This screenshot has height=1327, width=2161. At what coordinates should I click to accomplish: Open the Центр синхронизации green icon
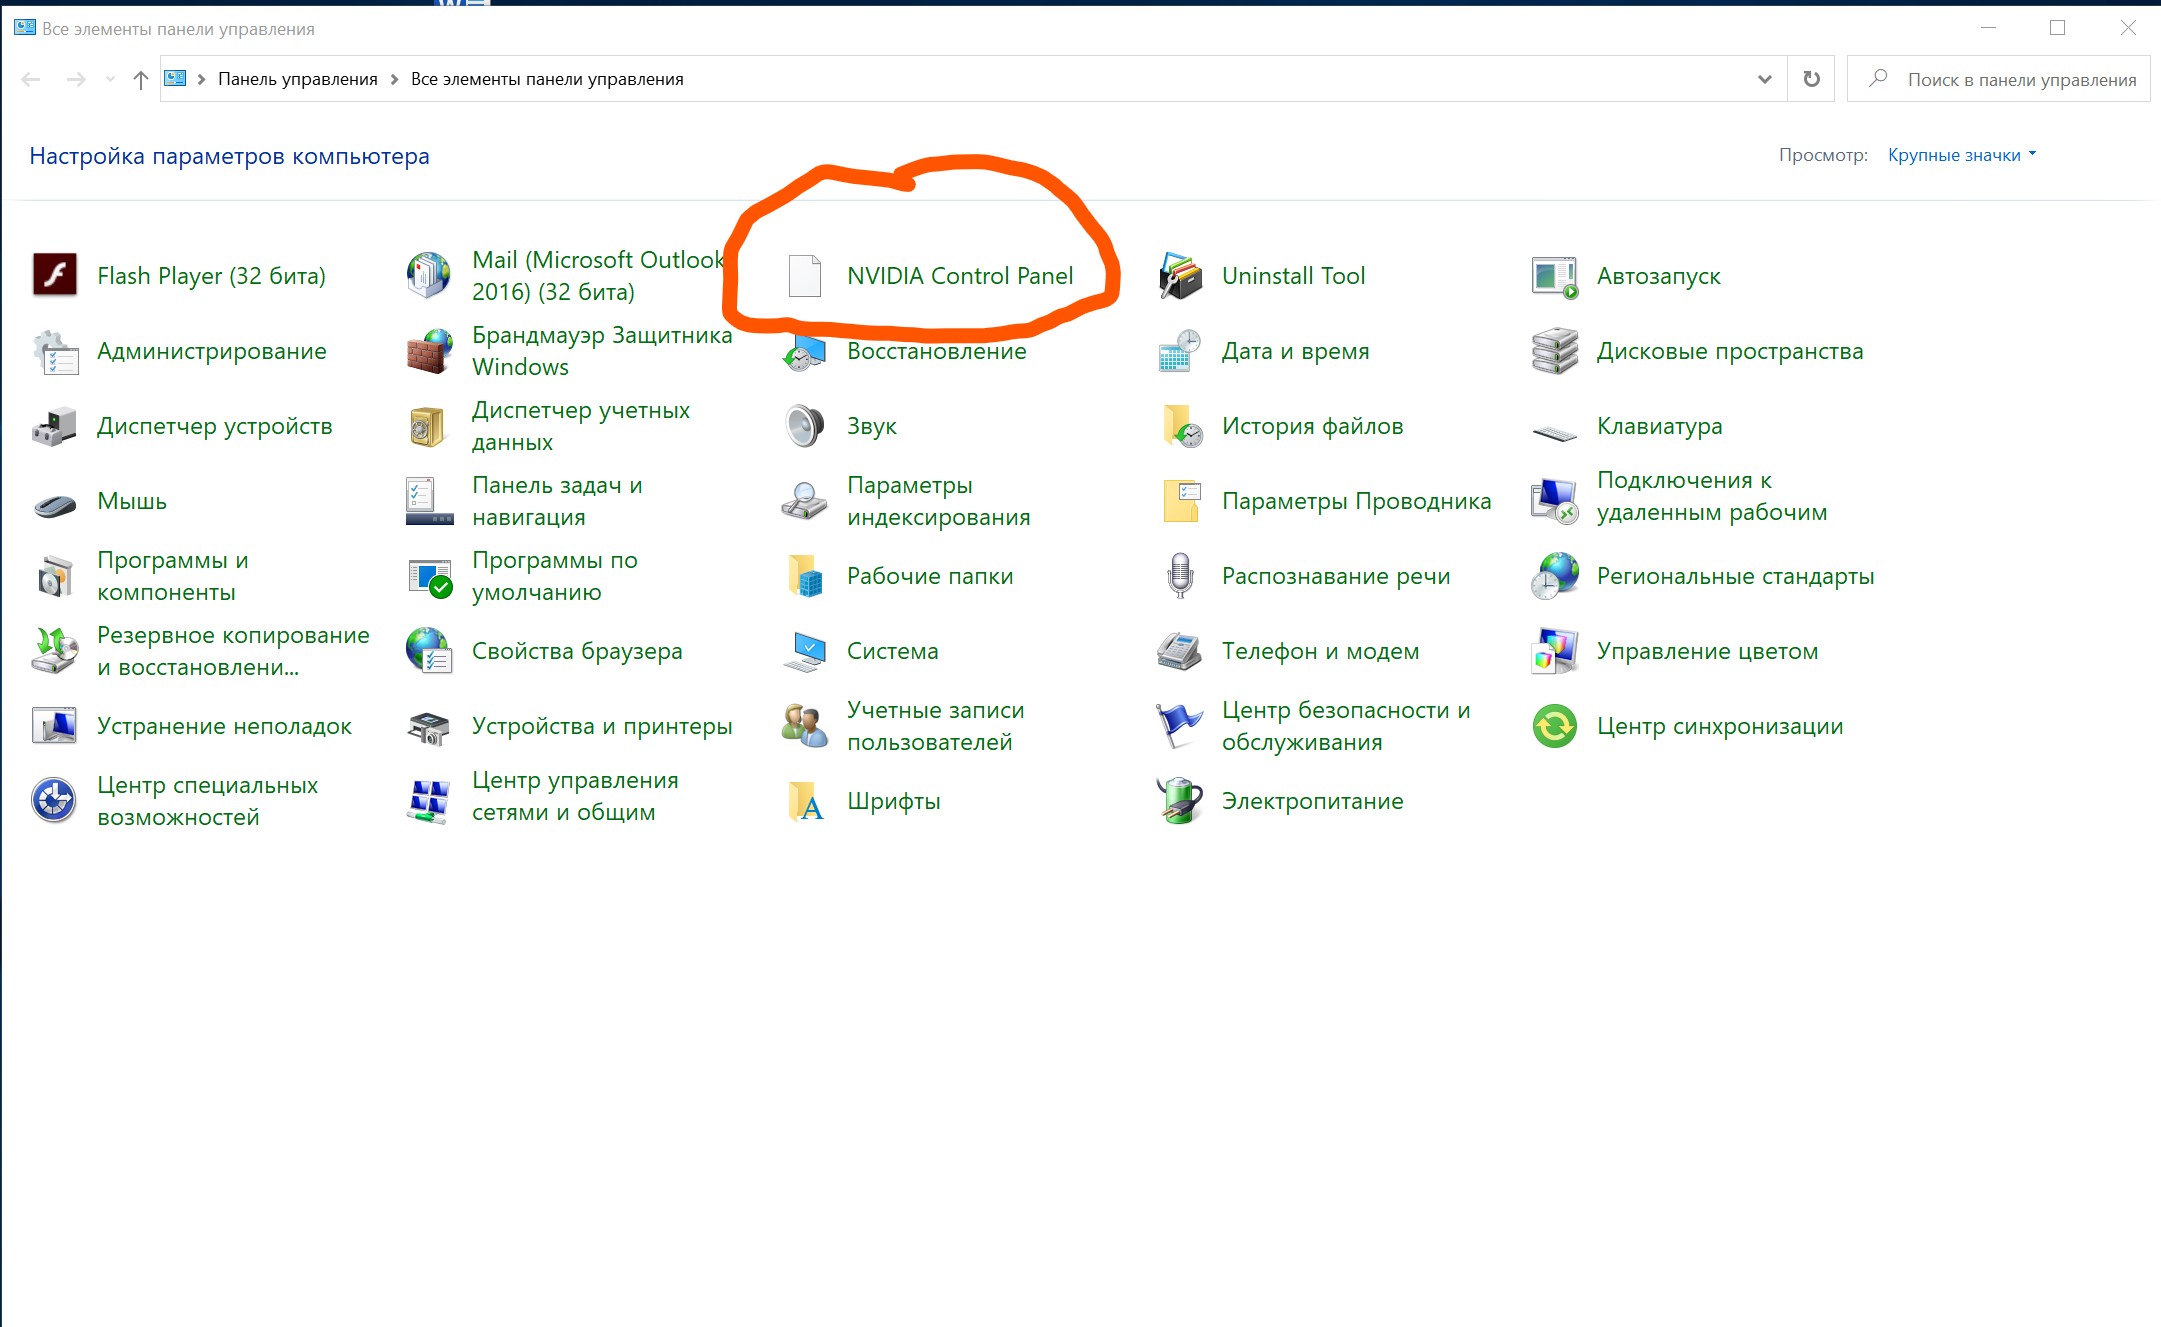(1554, 727)
